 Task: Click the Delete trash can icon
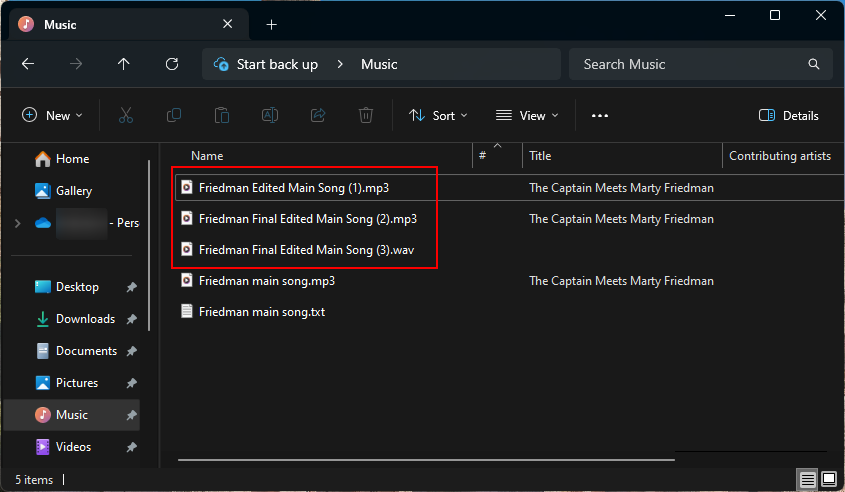(366, 116)
